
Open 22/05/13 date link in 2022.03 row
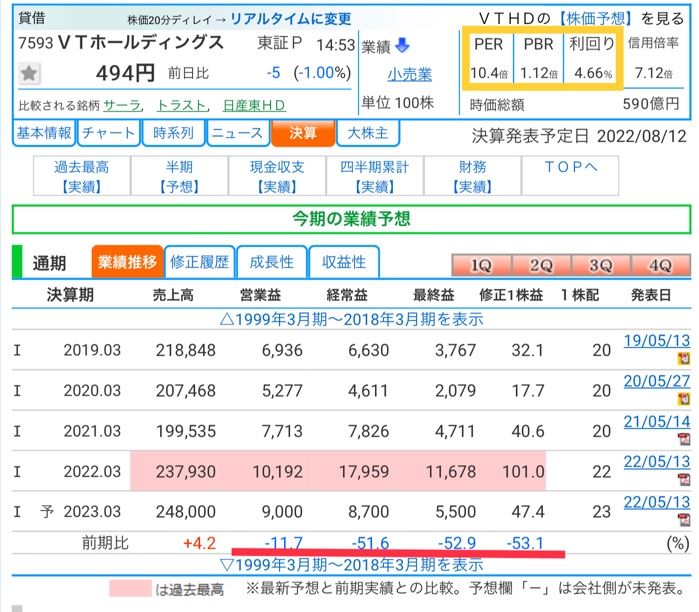[657, 462]
